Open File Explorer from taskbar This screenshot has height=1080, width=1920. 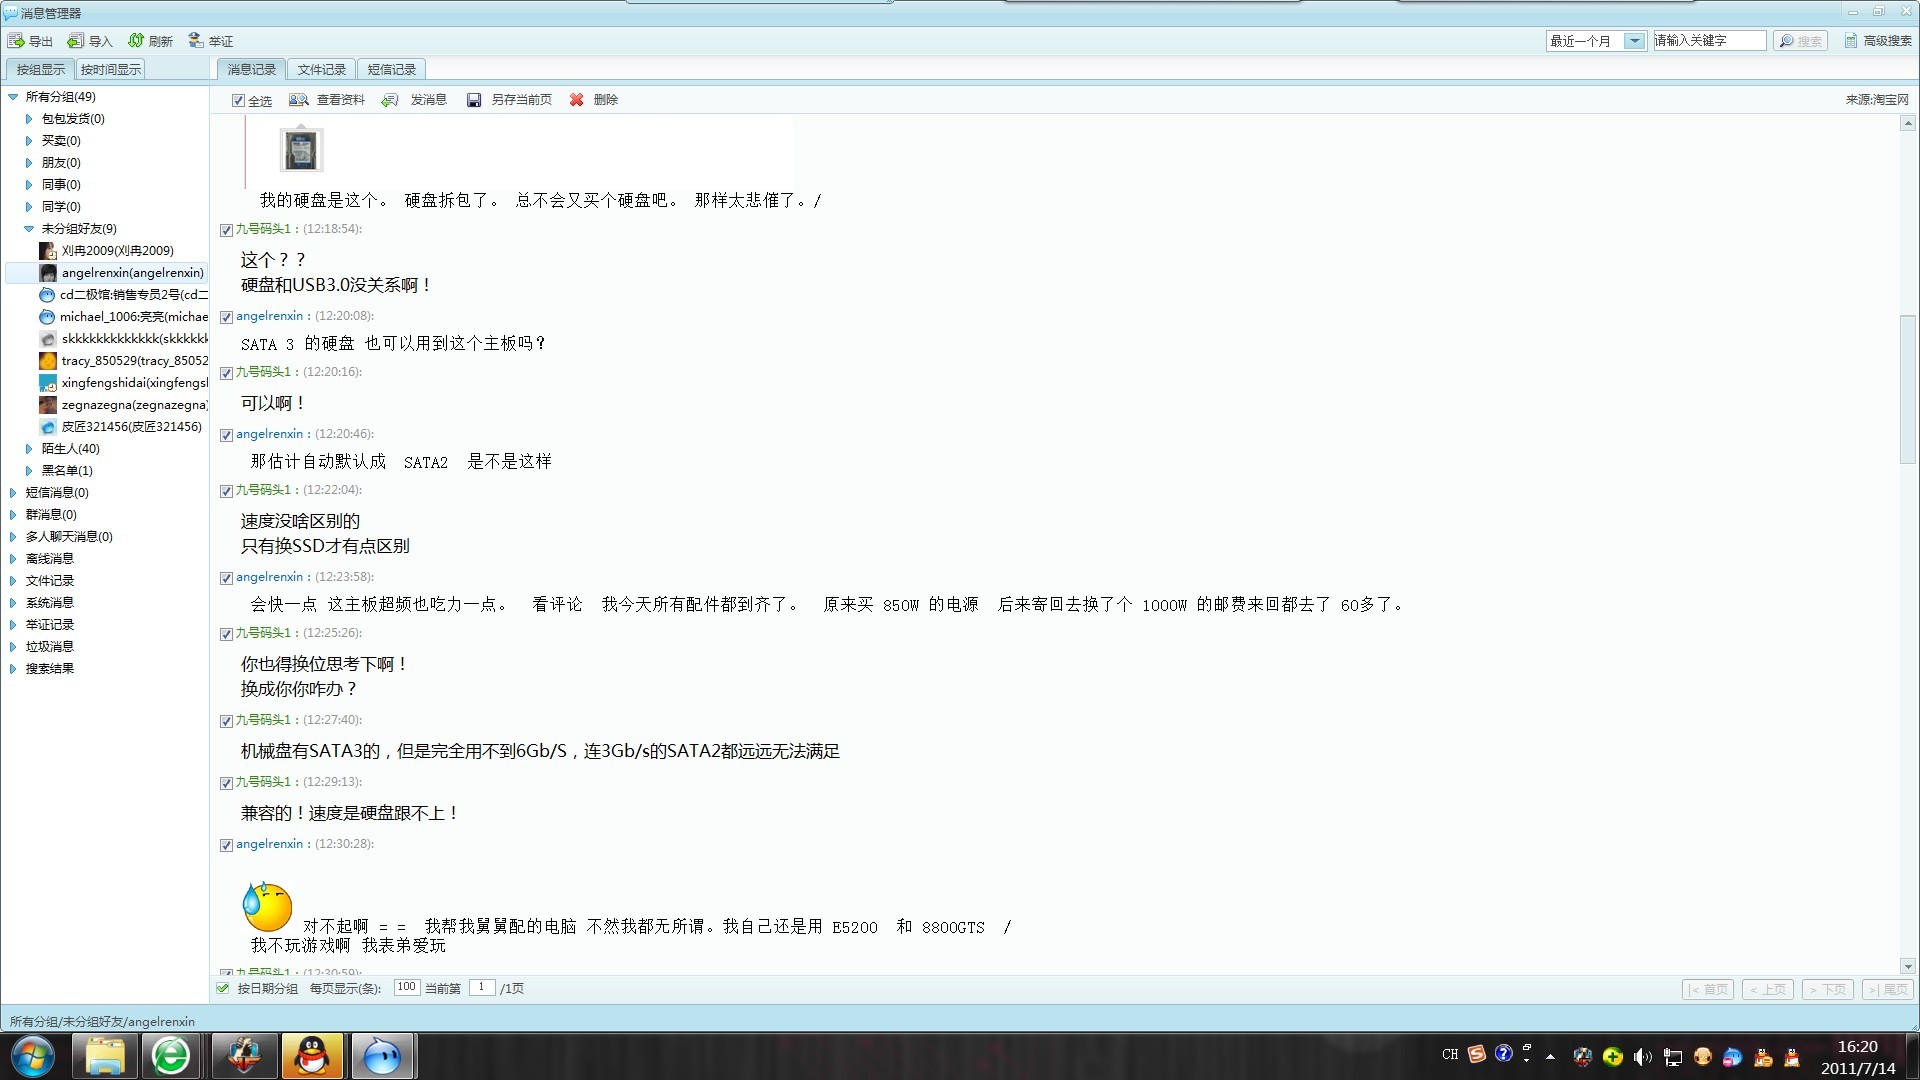click(105, 1057)
